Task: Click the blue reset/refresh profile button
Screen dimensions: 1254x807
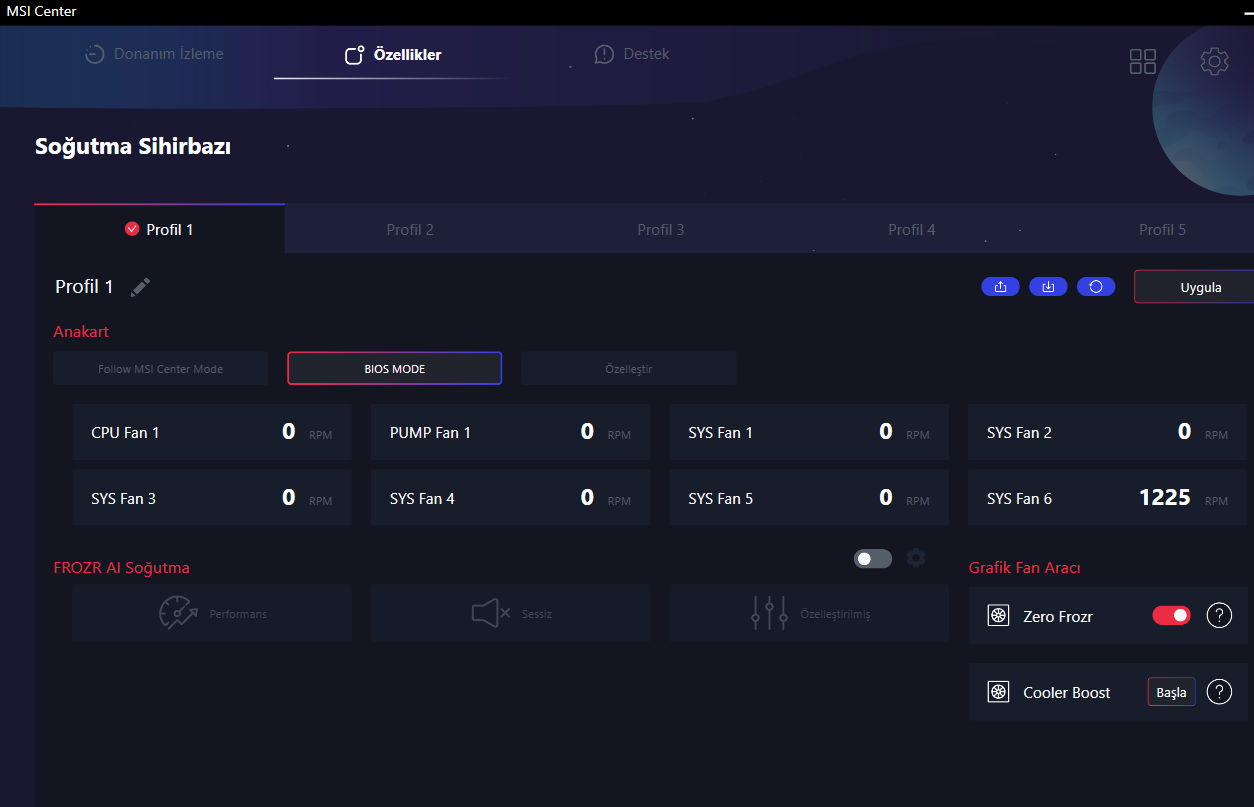Action: [x=1096, y=287]
